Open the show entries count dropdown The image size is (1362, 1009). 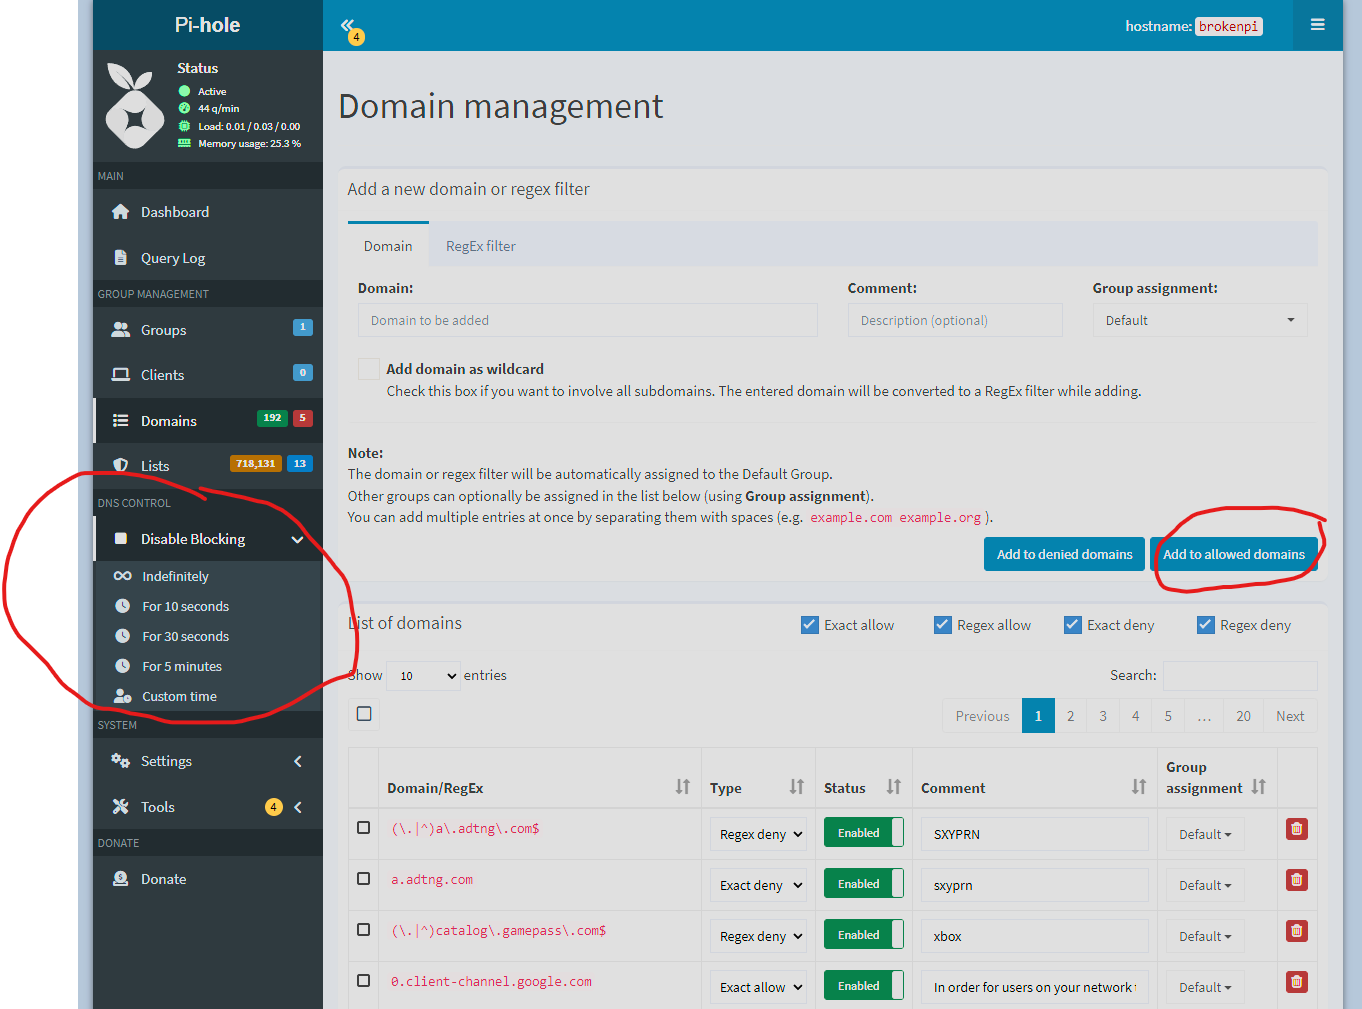pyautogui.click(x=423, y=676)
